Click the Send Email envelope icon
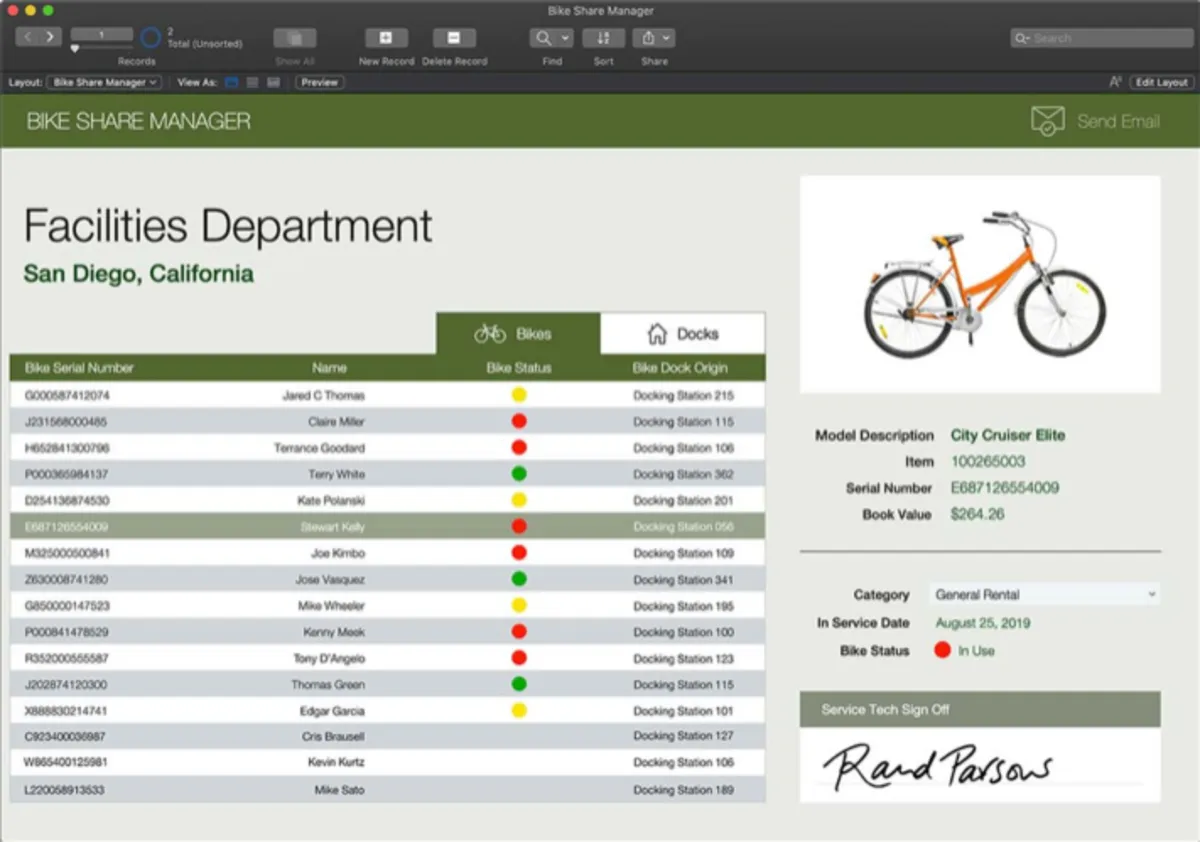1200x842 pixels. click(x=1047, y=121)
